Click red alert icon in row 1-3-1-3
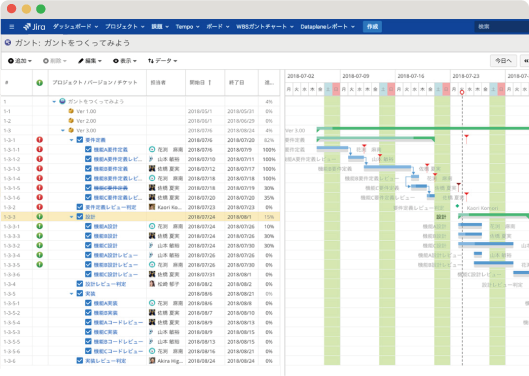This screenshot has height=376, width=529. coord(40,168)
